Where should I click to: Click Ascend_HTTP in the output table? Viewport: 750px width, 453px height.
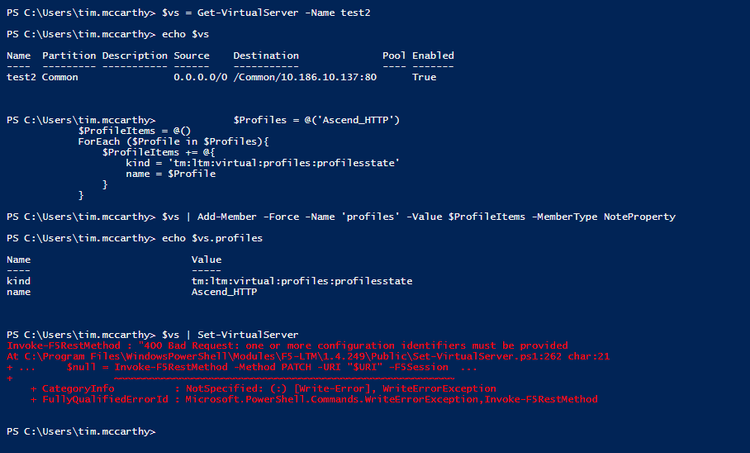[x=224, y=292]
